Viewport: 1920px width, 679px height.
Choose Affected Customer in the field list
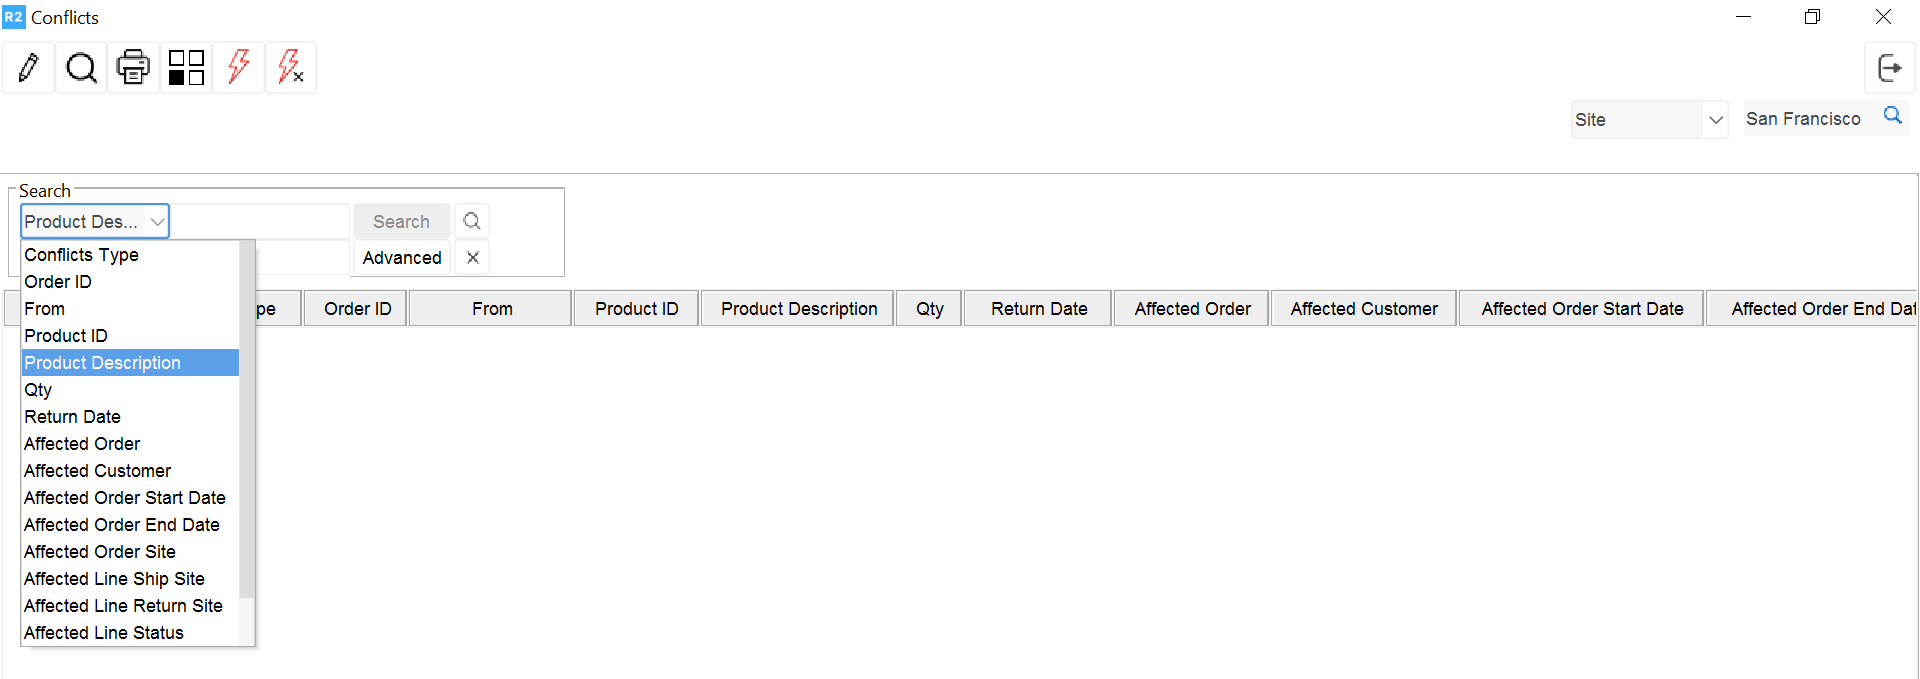[97, 470]
